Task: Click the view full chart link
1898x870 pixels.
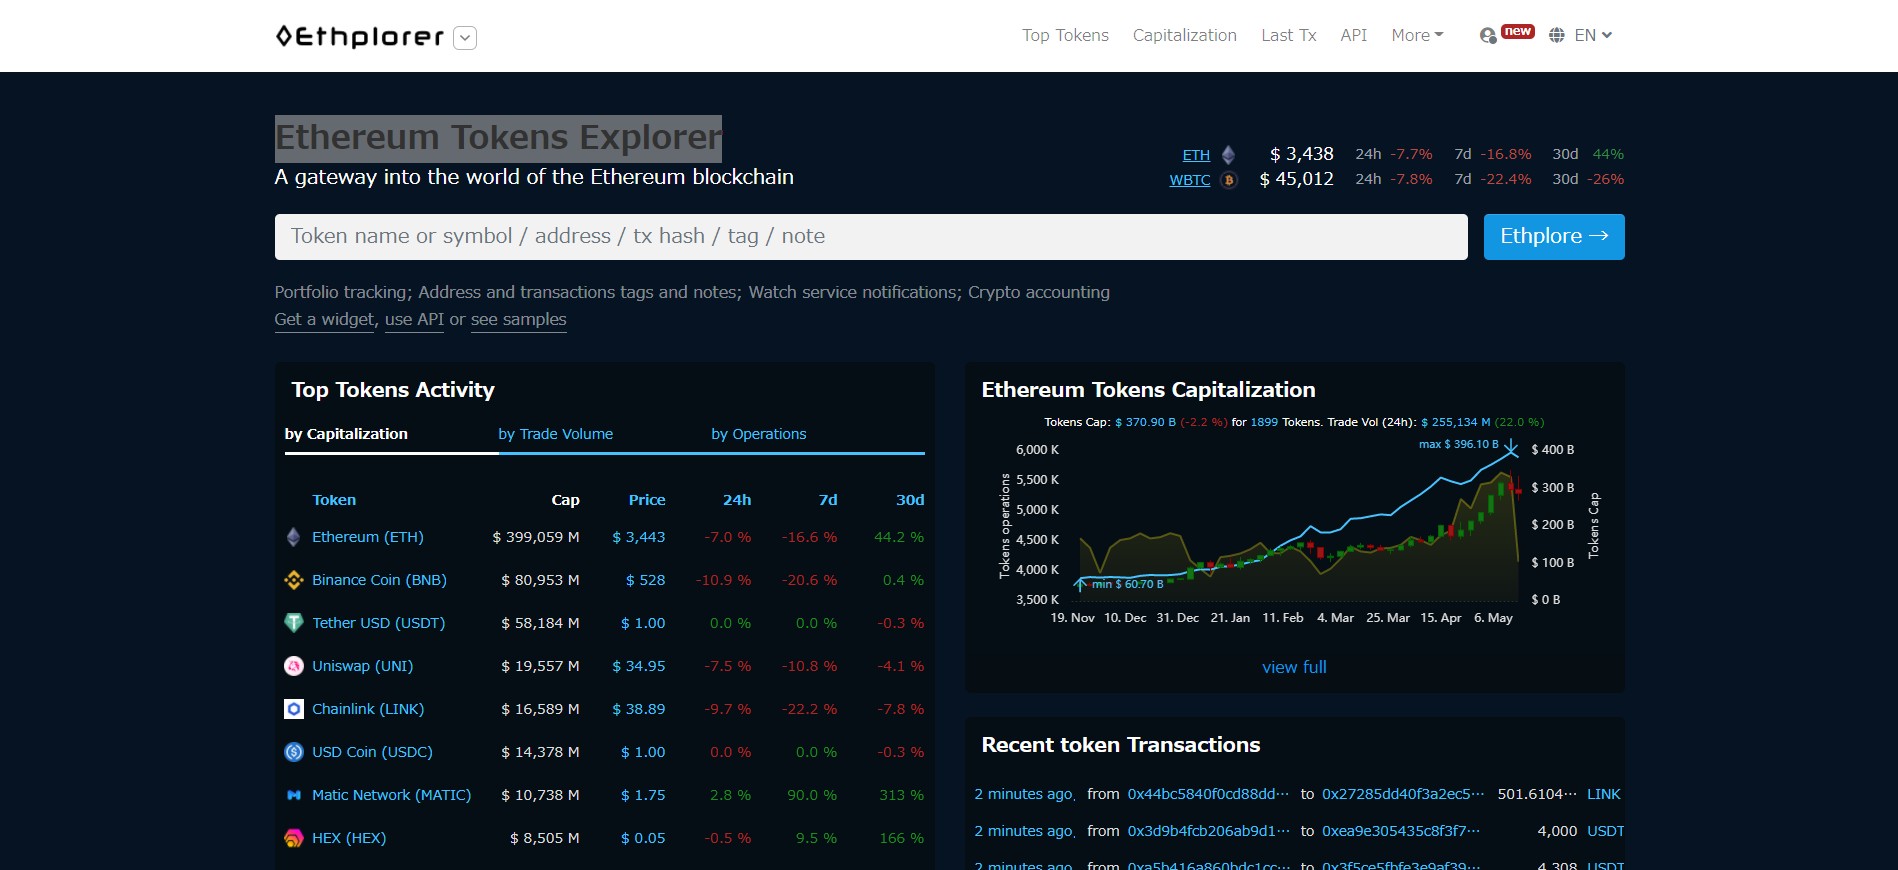Action: [1294, 667]
